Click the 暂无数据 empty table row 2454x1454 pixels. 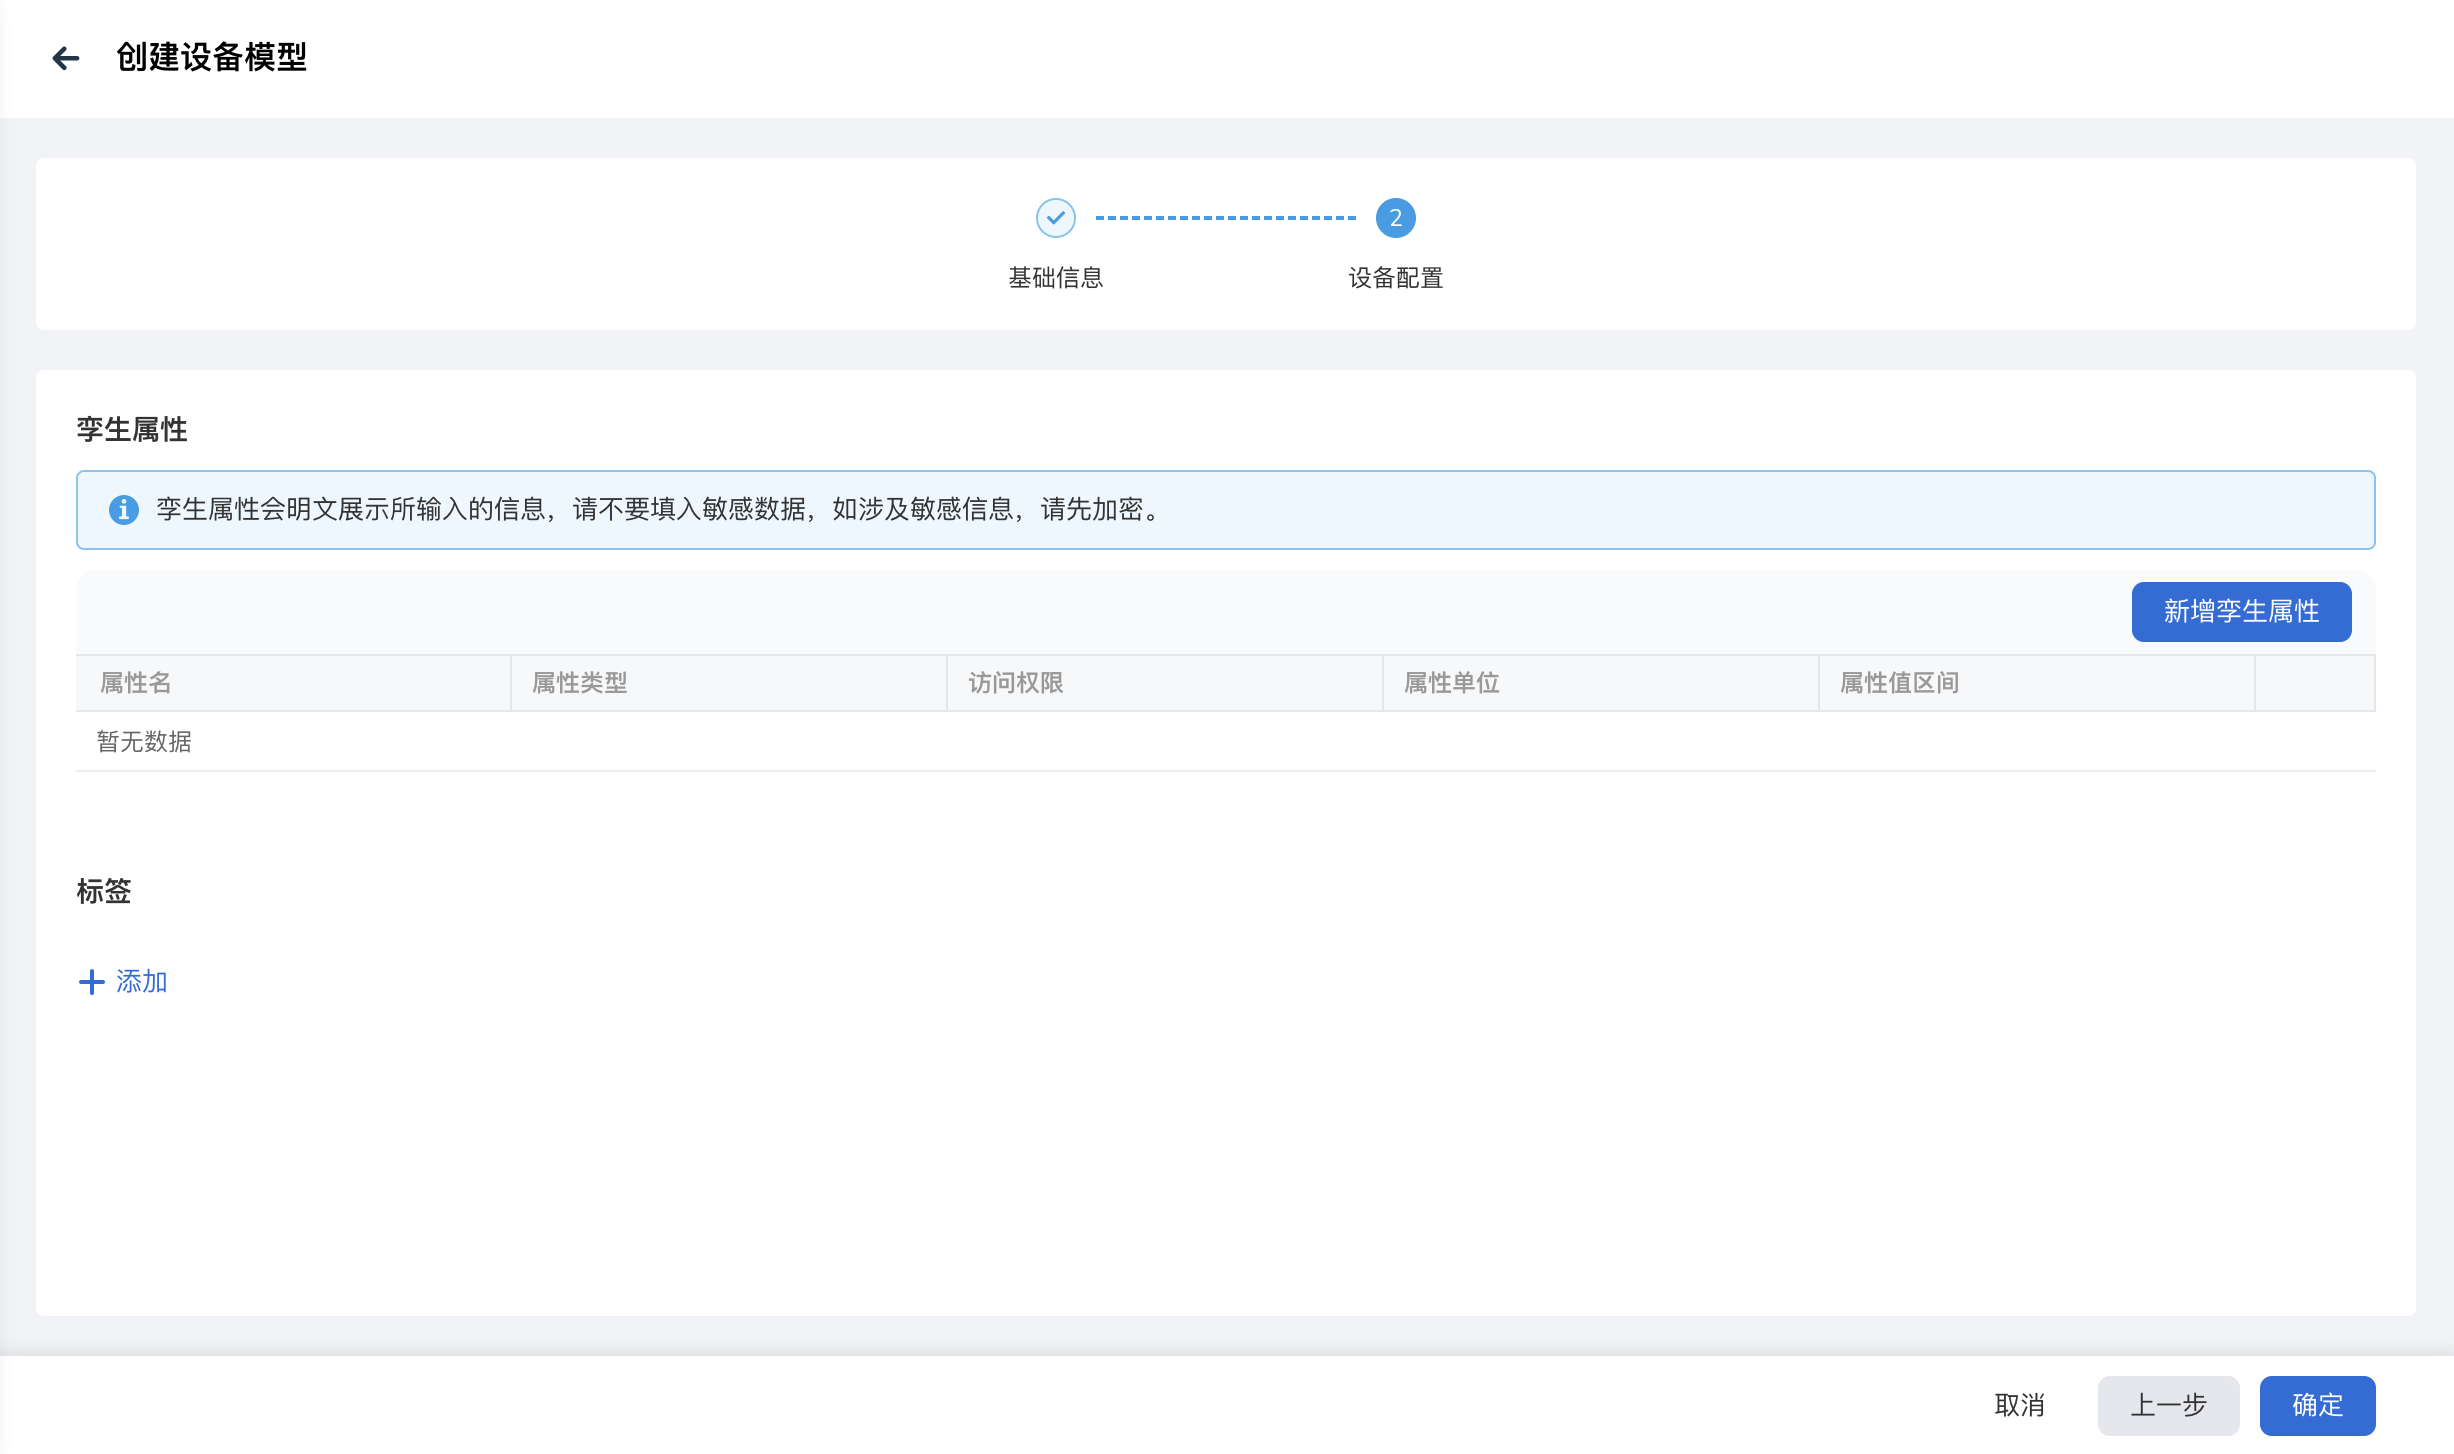tap(144, 742)
